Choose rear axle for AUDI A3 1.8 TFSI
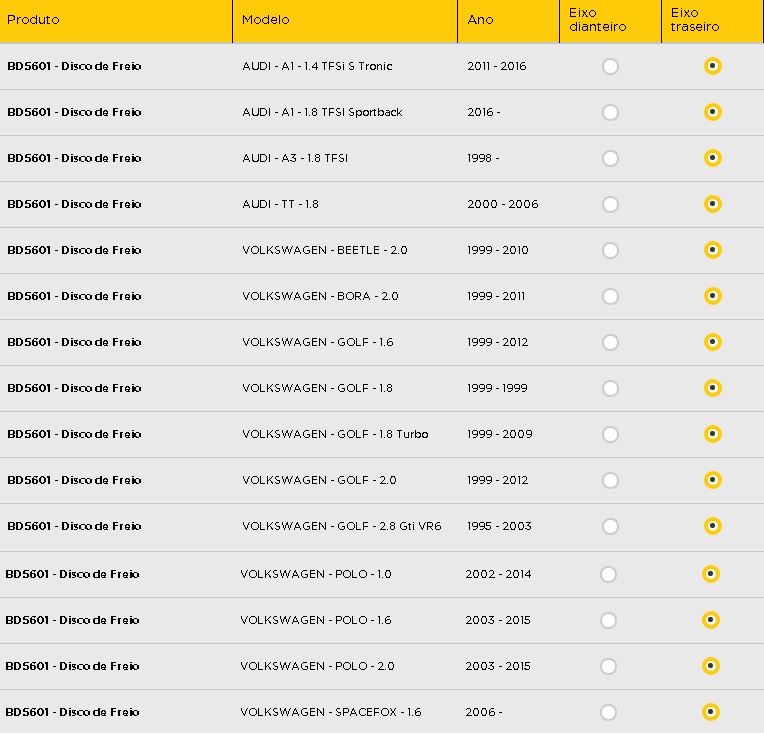Image resolution: width=764 pixels, height=733 pixels. (712, 158)
